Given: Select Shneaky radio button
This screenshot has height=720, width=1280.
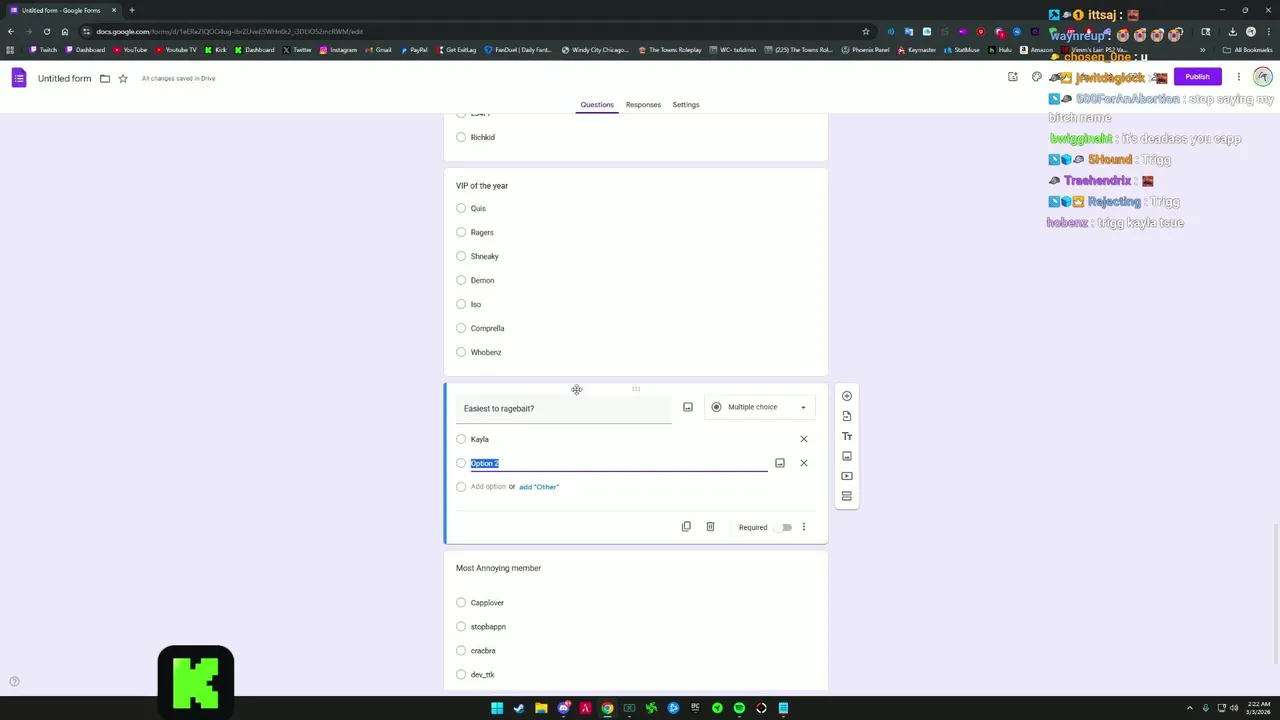Looking at the screenshot, I should [461, 256].
